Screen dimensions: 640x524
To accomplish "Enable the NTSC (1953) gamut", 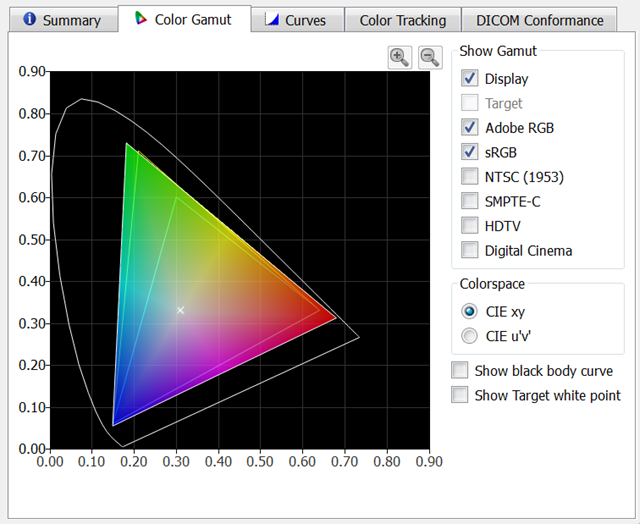I will point(470,177).
